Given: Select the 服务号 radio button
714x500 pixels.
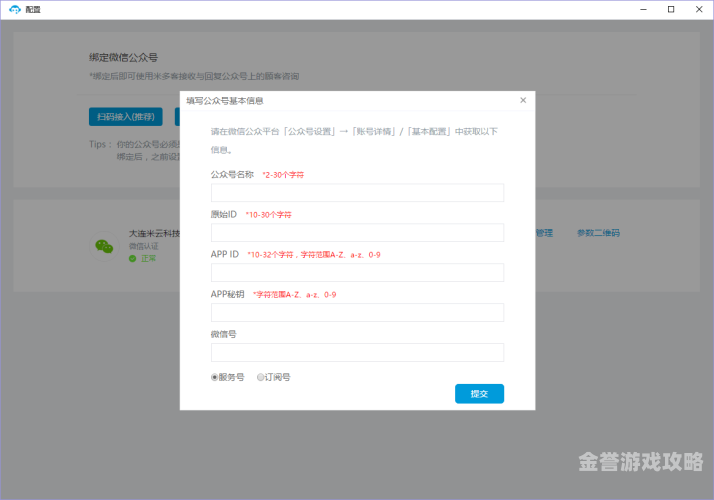Looking at the screenshot, I should (214, 377).
